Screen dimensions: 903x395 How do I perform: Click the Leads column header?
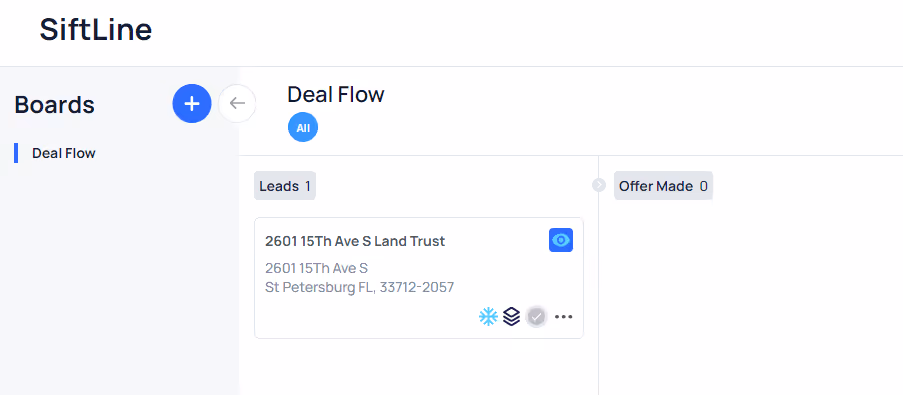285,186
